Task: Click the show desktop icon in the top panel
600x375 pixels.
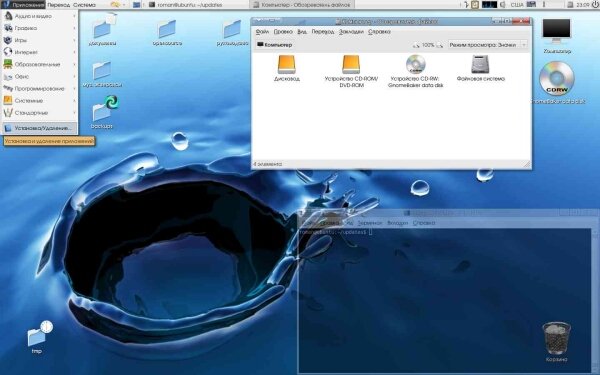Action: coord(136,5)
